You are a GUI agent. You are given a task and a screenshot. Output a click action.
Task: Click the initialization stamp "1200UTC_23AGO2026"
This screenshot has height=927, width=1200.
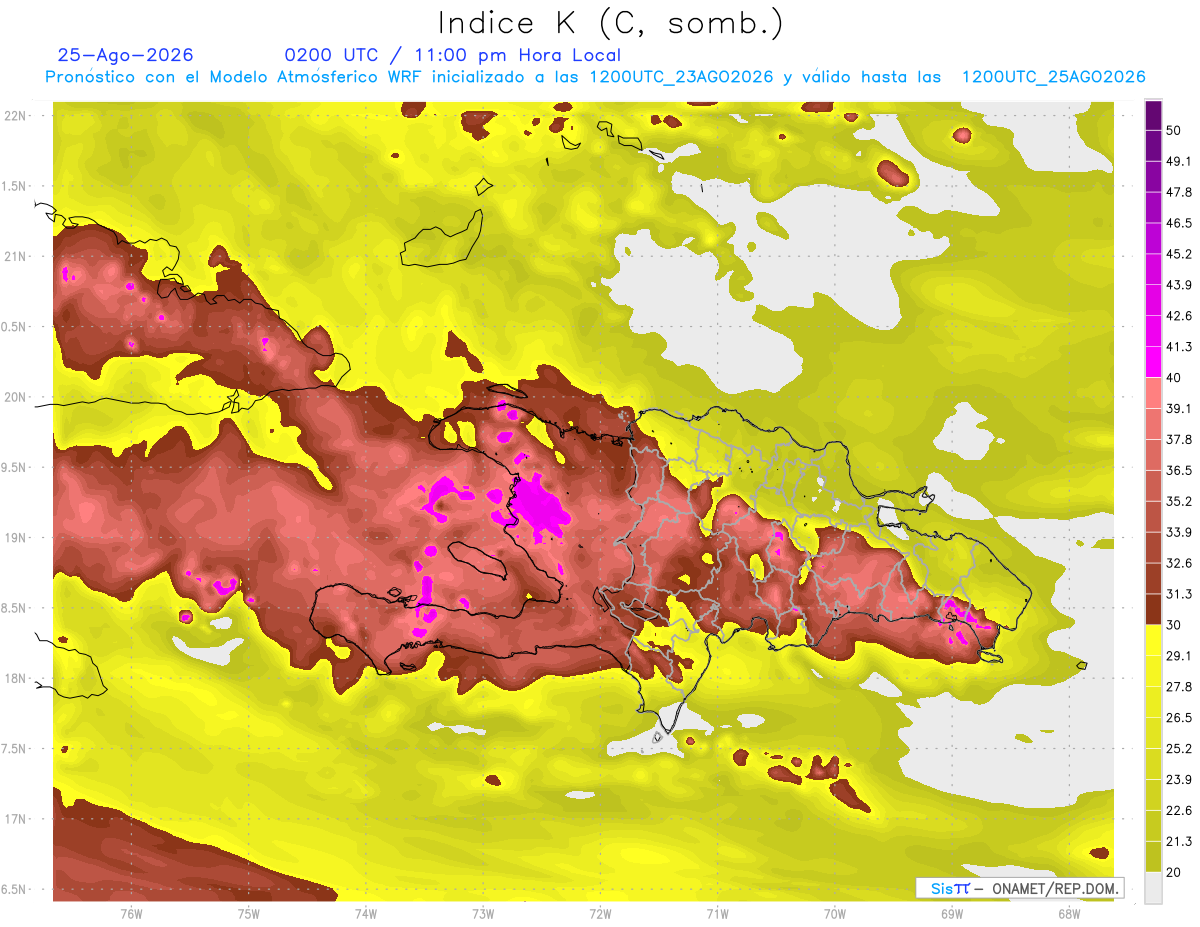click(x=681, y=77)
